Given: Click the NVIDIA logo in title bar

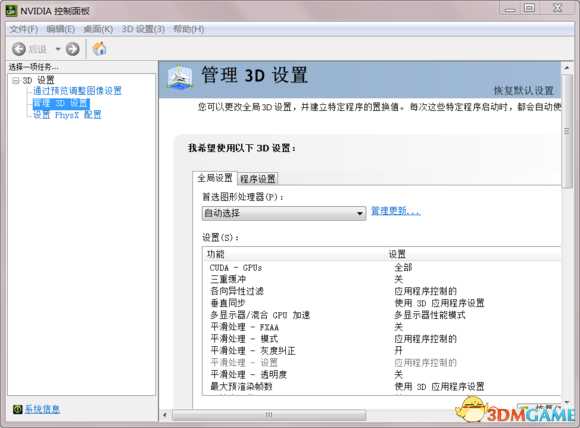Looking at the screenshot, I should coord(11,11).
